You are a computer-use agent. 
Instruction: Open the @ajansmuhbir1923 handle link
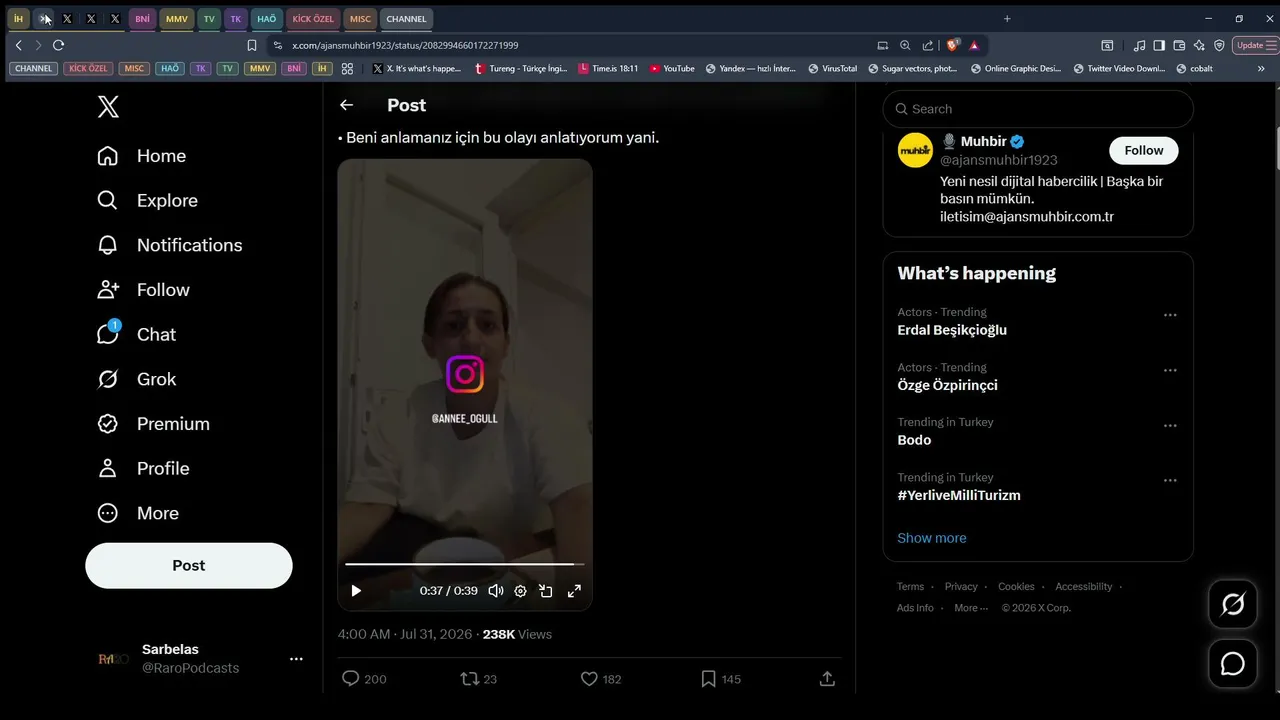(x=999, y=160)
